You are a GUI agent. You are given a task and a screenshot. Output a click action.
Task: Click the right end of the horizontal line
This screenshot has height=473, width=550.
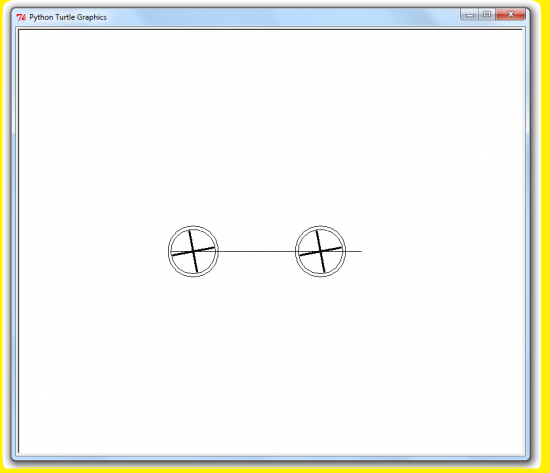click(x=361, y=251)
